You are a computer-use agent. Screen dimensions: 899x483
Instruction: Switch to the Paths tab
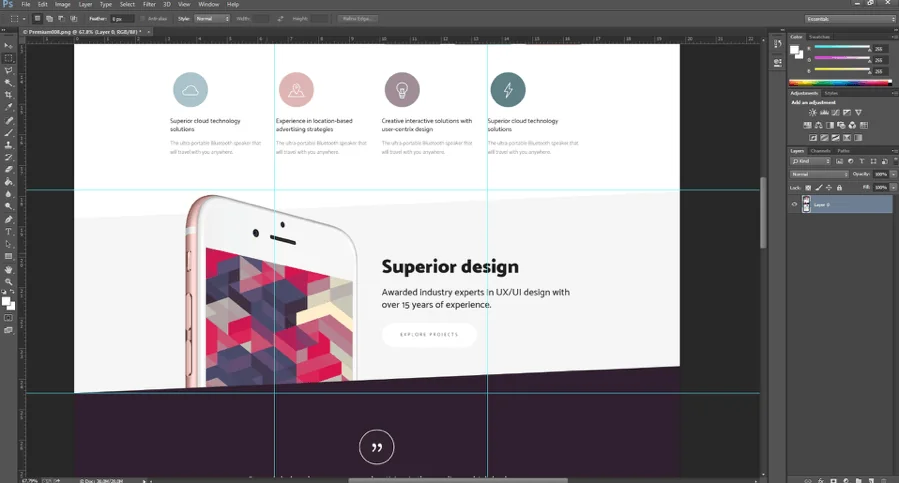[843, 151]
